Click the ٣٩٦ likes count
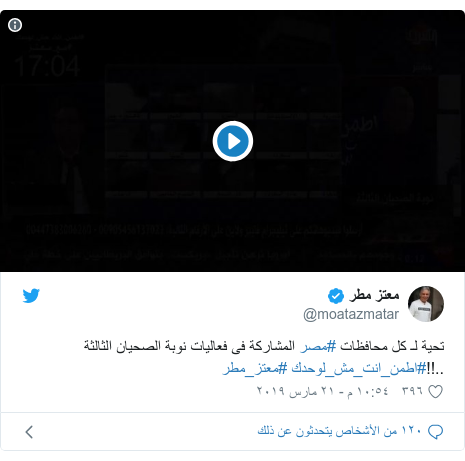Screen dimensions: 465x461 click(x=412, y=391)
